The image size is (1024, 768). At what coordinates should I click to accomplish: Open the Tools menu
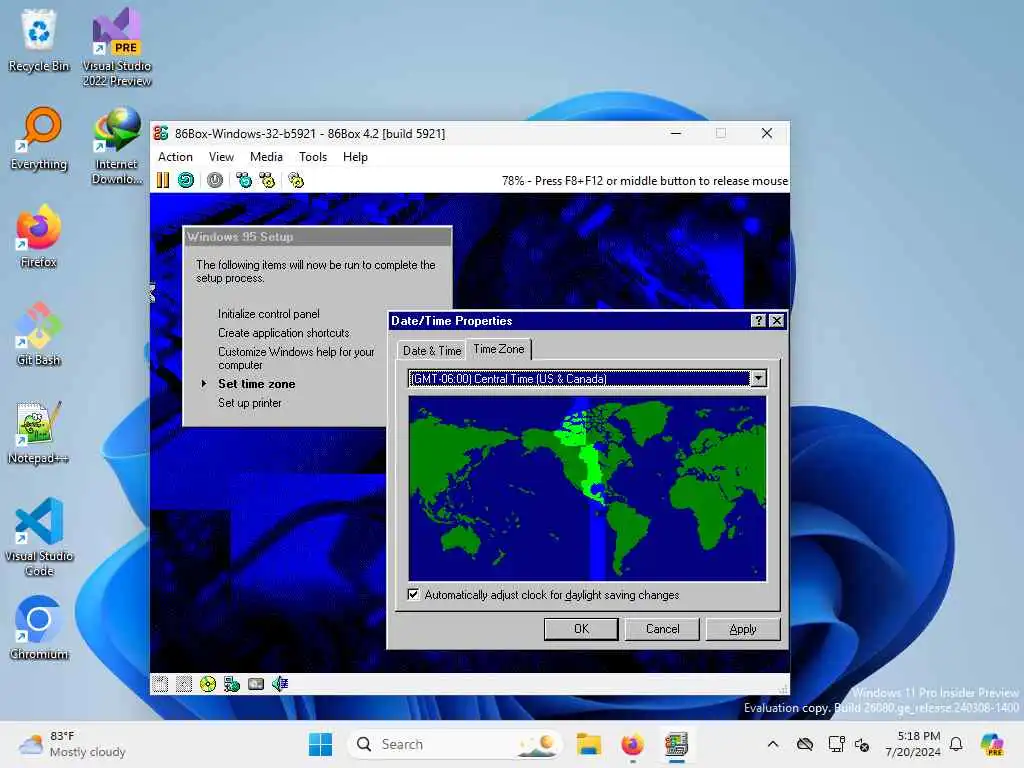(313, 157)
